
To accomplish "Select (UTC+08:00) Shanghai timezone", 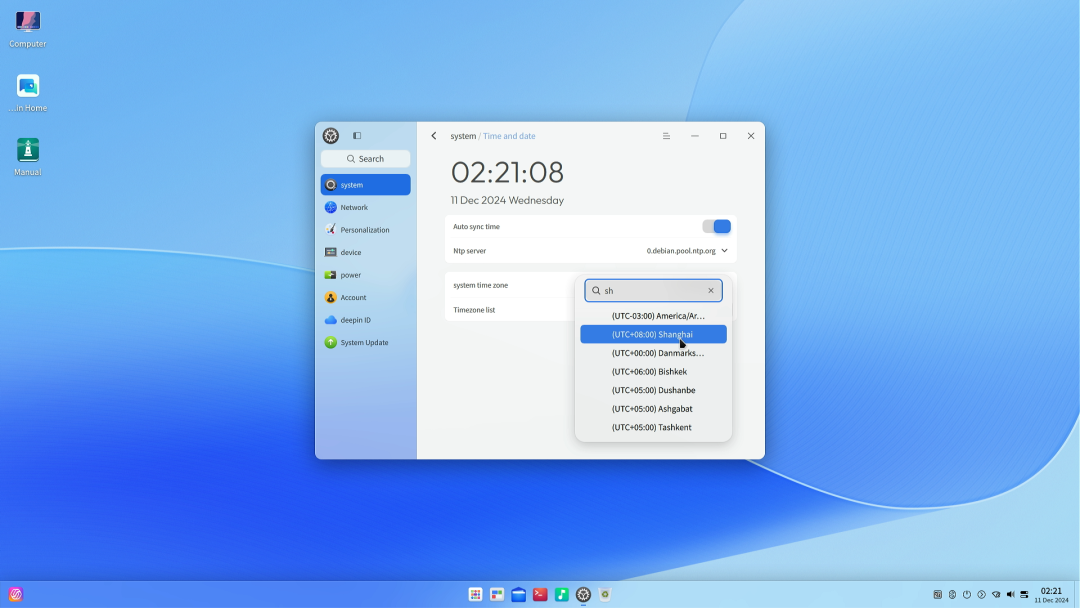I will (x=654, y=334).
